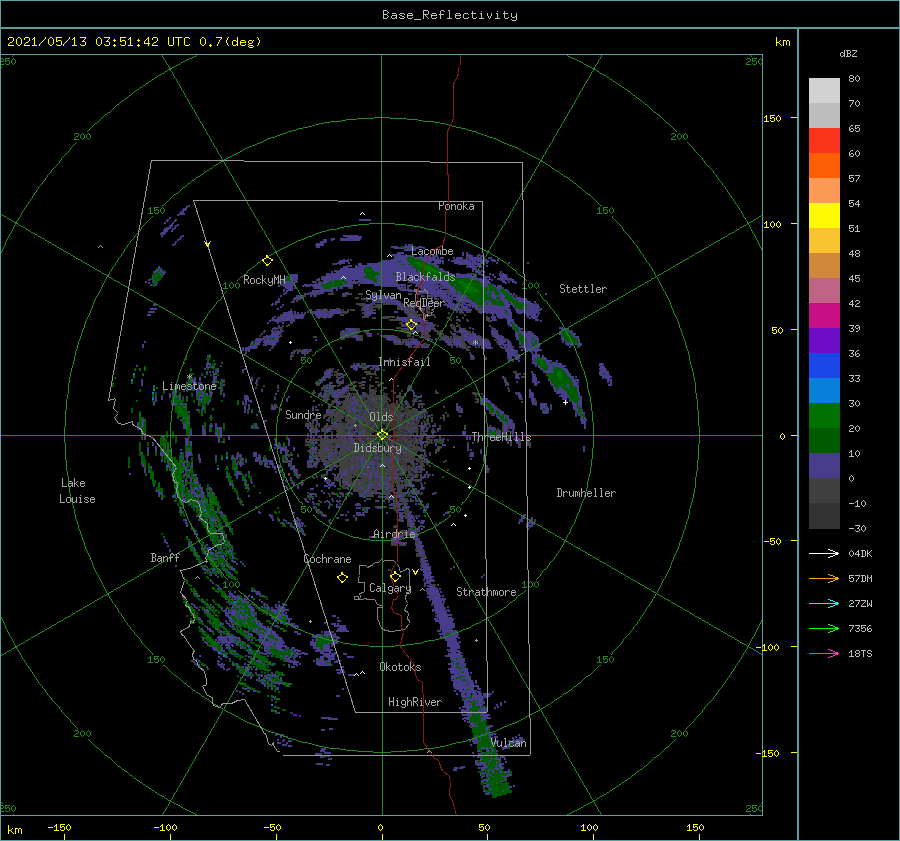
Task: Click the HighRiver city label
Action: (415, 702)
